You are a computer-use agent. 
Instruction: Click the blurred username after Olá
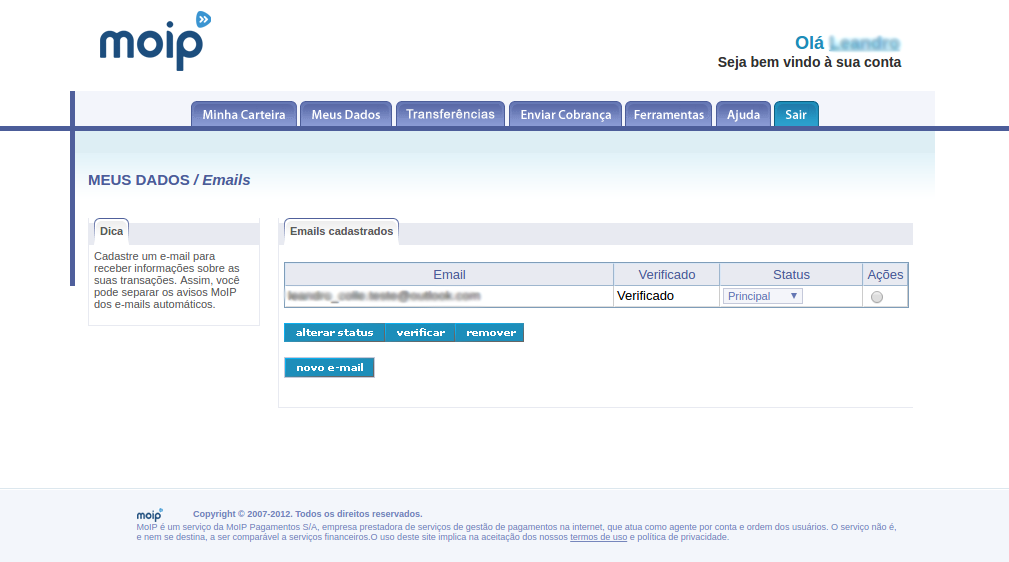[x=864, y=43]
